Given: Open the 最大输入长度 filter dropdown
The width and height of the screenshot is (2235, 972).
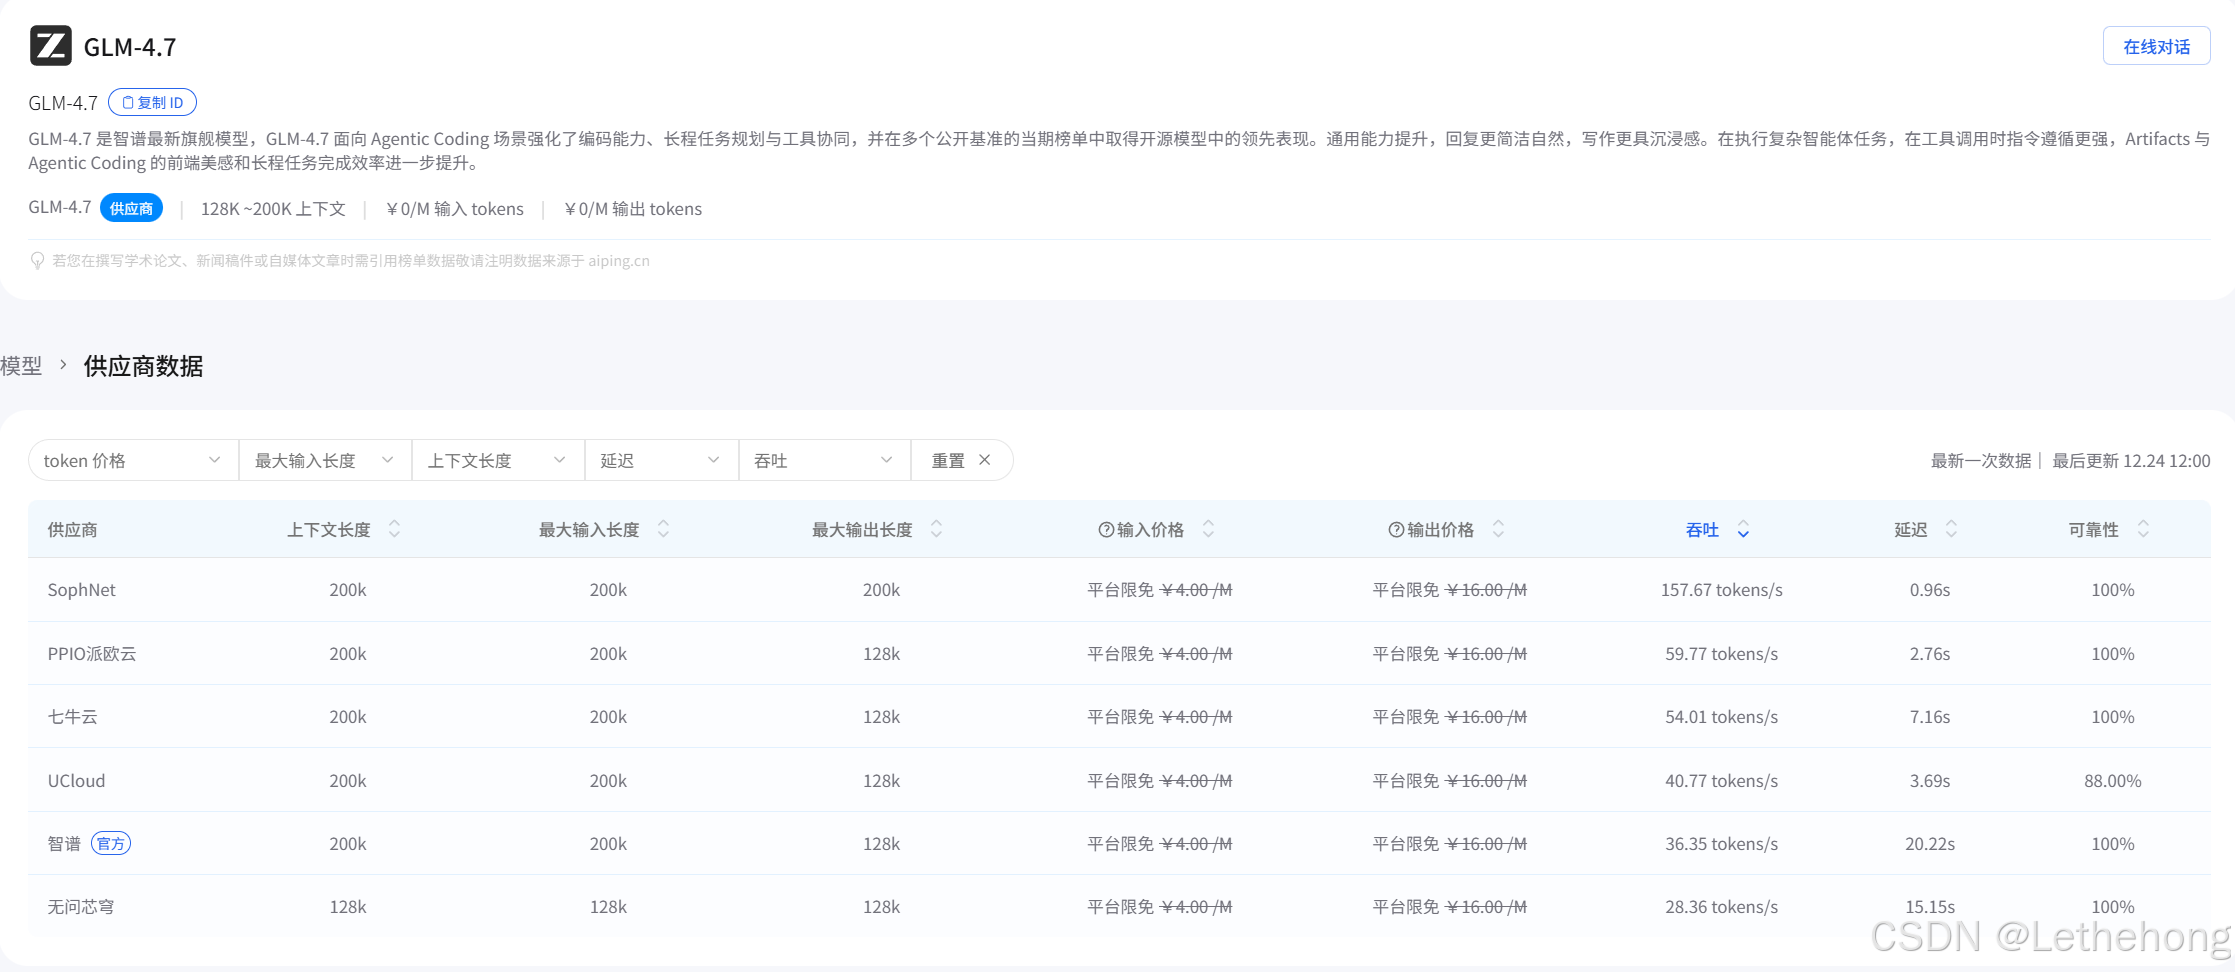Looking at the screenshot, I should tap(325, 460).
